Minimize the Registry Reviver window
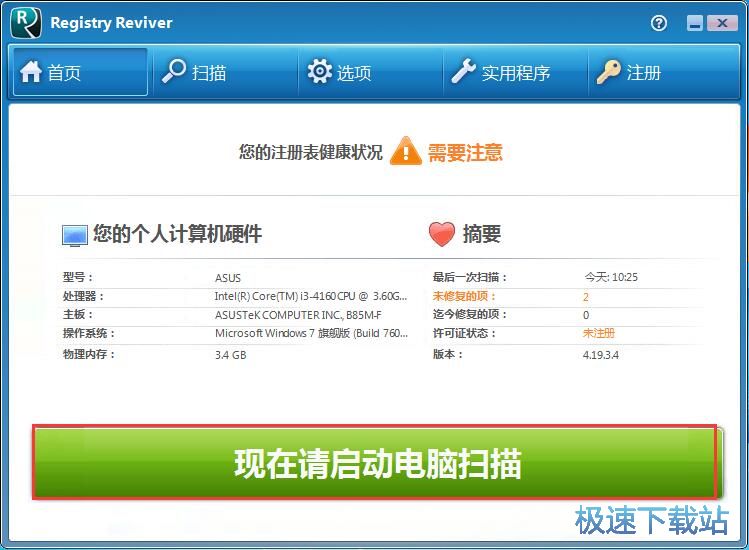The width and height of the screenshot is (749, 550). click(695, 23)
